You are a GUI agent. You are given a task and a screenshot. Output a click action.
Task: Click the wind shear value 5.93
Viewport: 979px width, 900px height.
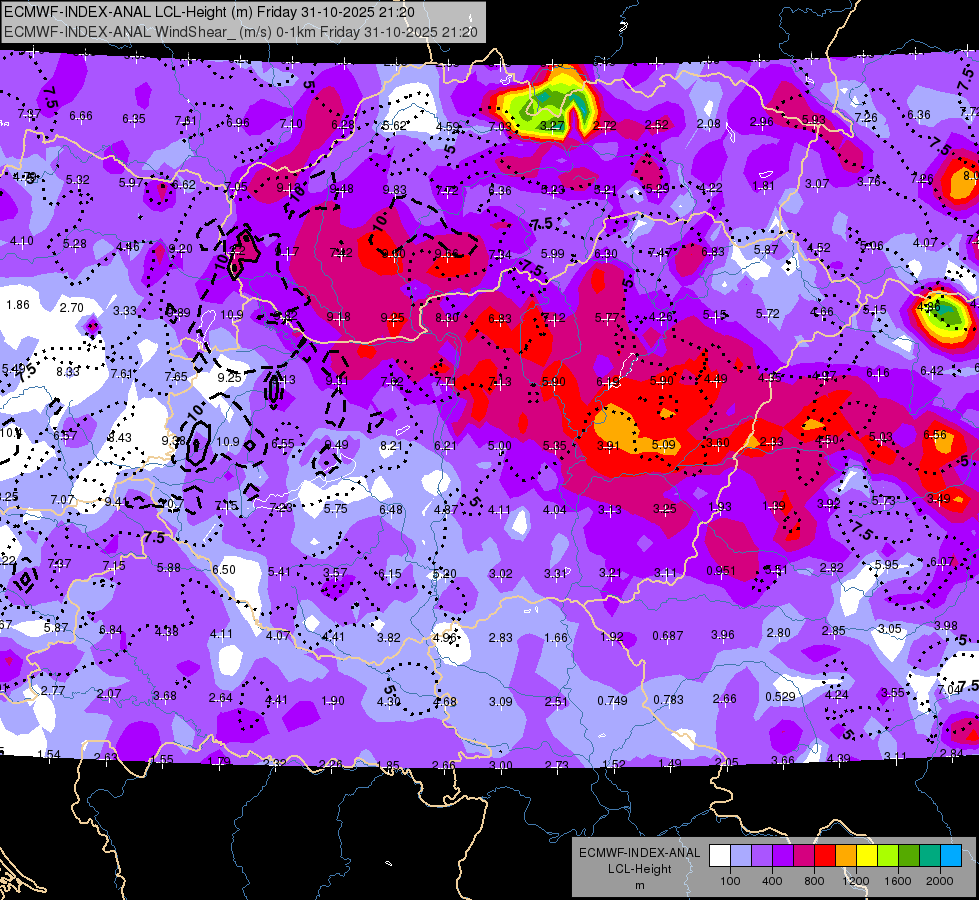[814, 119]
